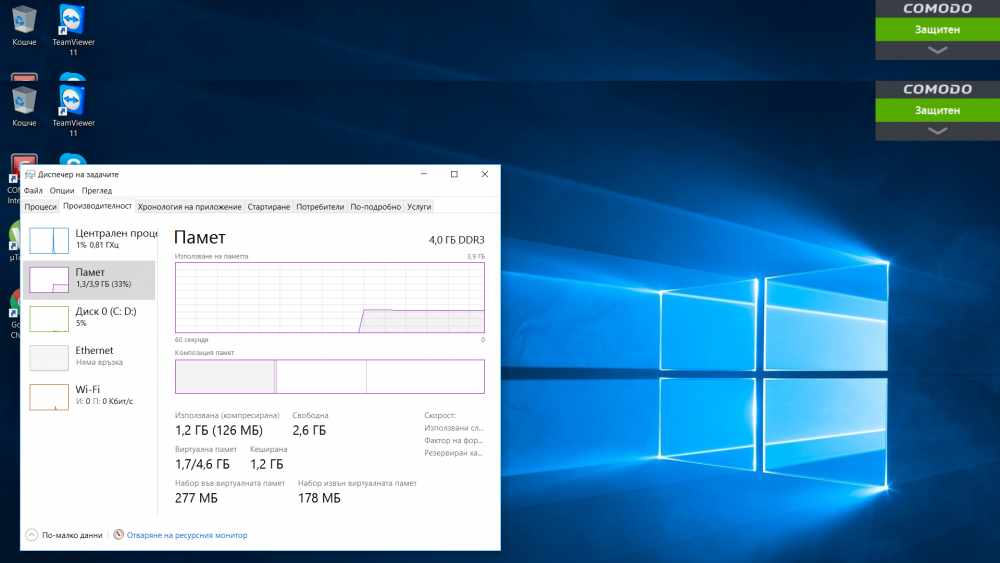Go to Хронология на приложение tab
This screenshot has width=1000, height=563.
(x=189, y=207)
